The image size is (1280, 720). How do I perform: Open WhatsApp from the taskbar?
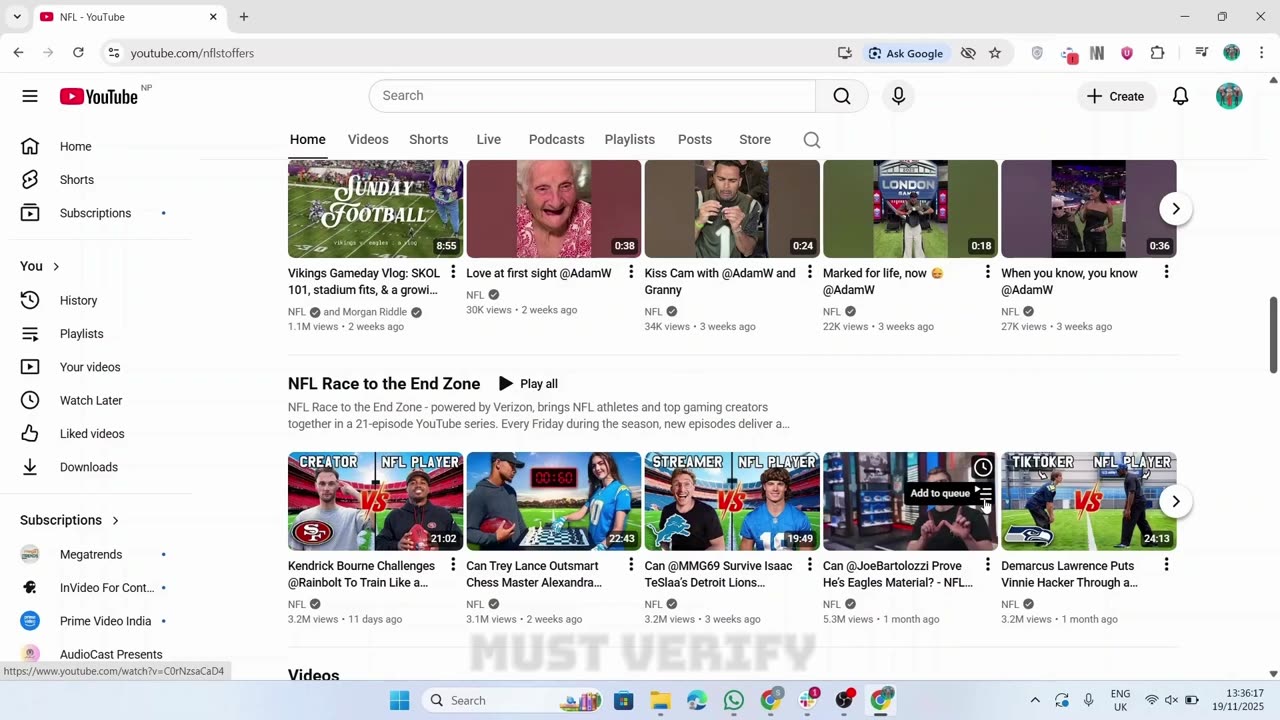point(734,700)
